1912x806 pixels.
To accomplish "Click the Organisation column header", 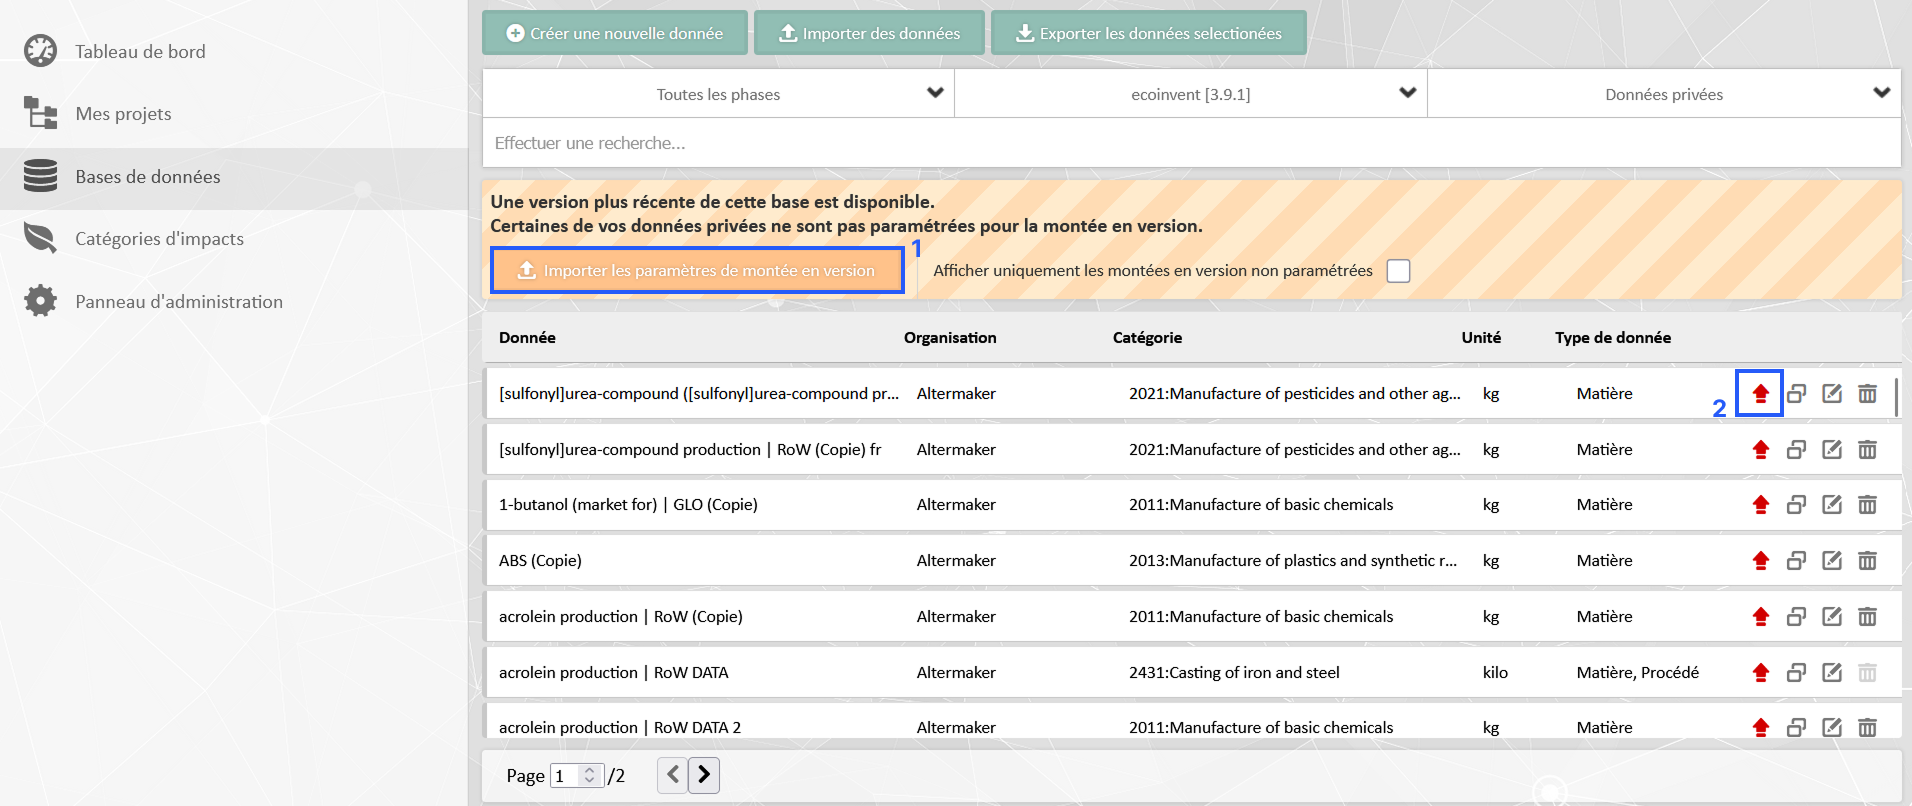I will pos(950,338).
